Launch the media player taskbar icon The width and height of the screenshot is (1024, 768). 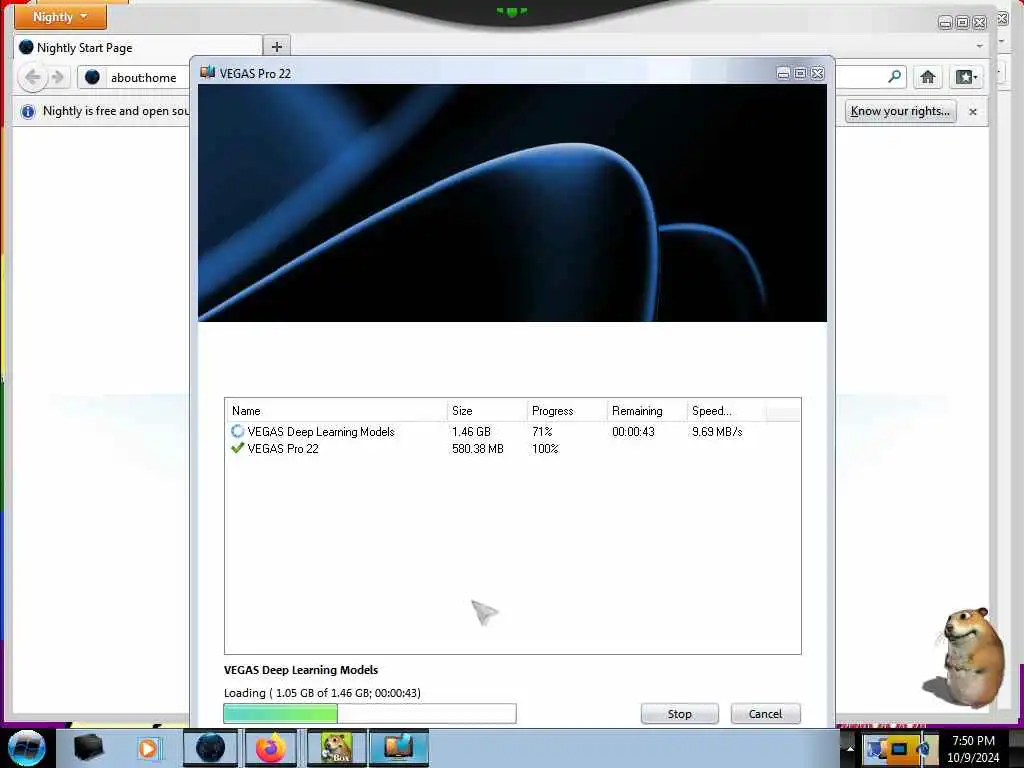[x=148, y=748]
